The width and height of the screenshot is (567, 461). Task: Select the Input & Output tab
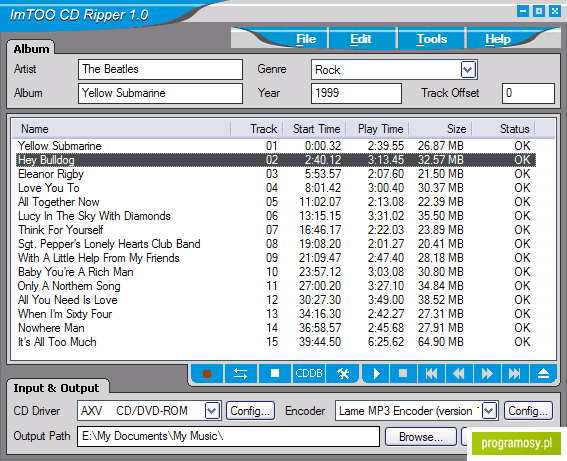tap(56, 388)
